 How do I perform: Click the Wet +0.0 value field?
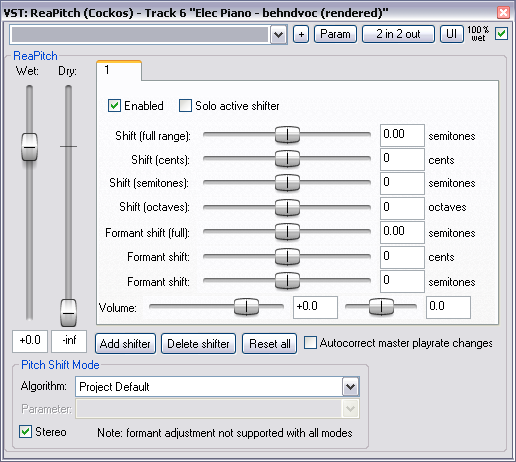click(x=30, y=341)
